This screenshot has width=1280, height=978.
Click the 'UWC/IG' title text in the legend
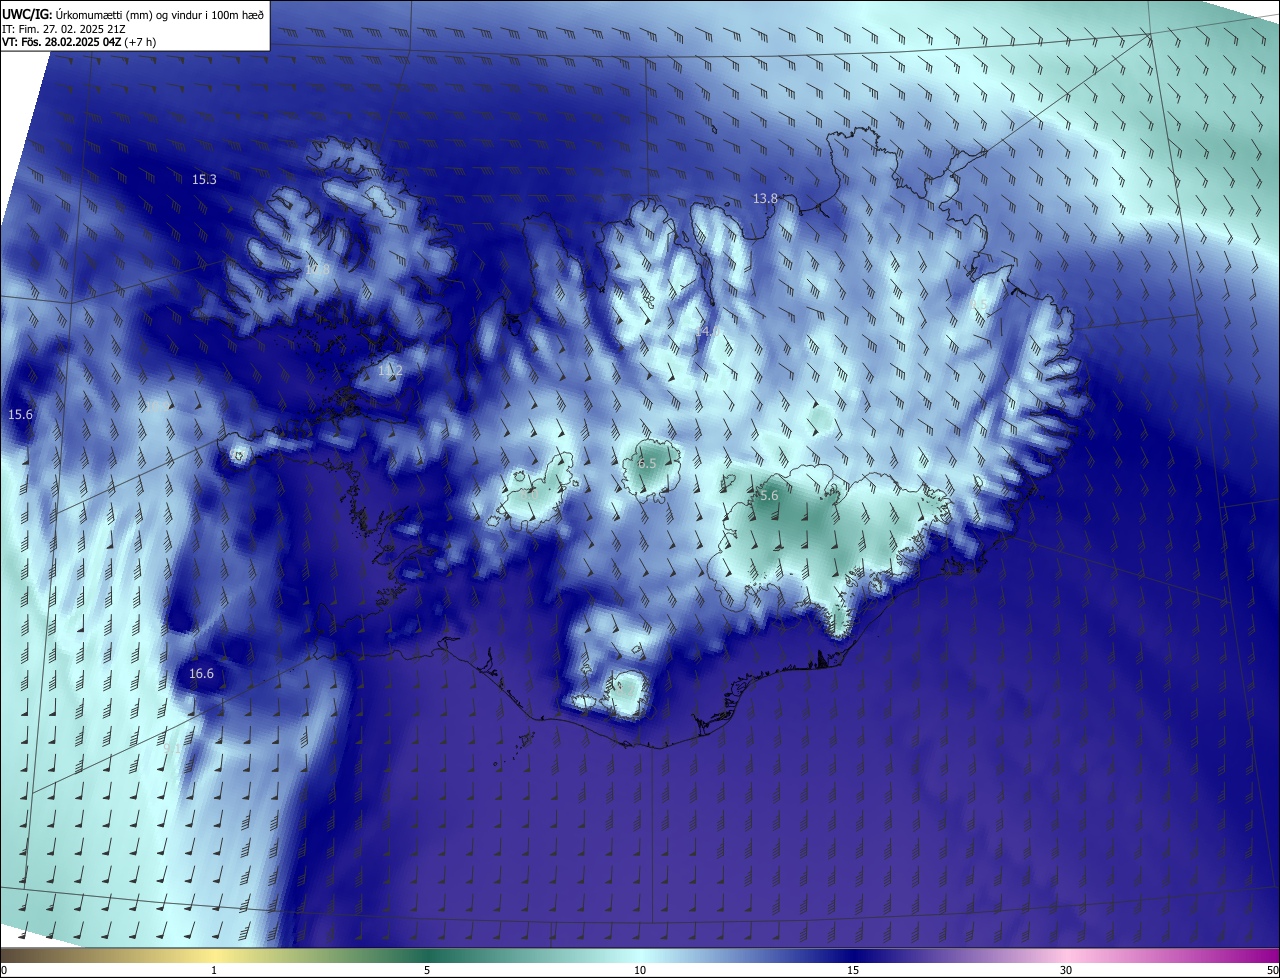point(27,14)
